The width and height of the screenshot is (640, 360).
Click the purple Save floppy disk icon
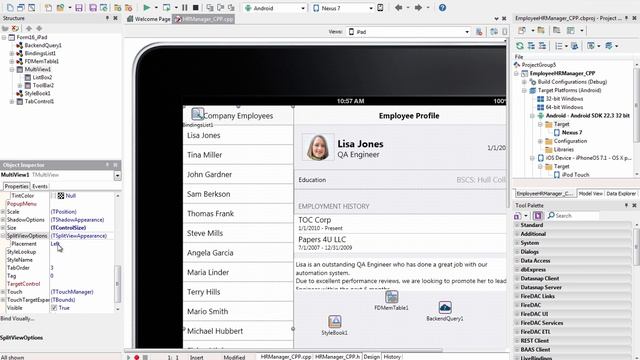pos(79,7)
